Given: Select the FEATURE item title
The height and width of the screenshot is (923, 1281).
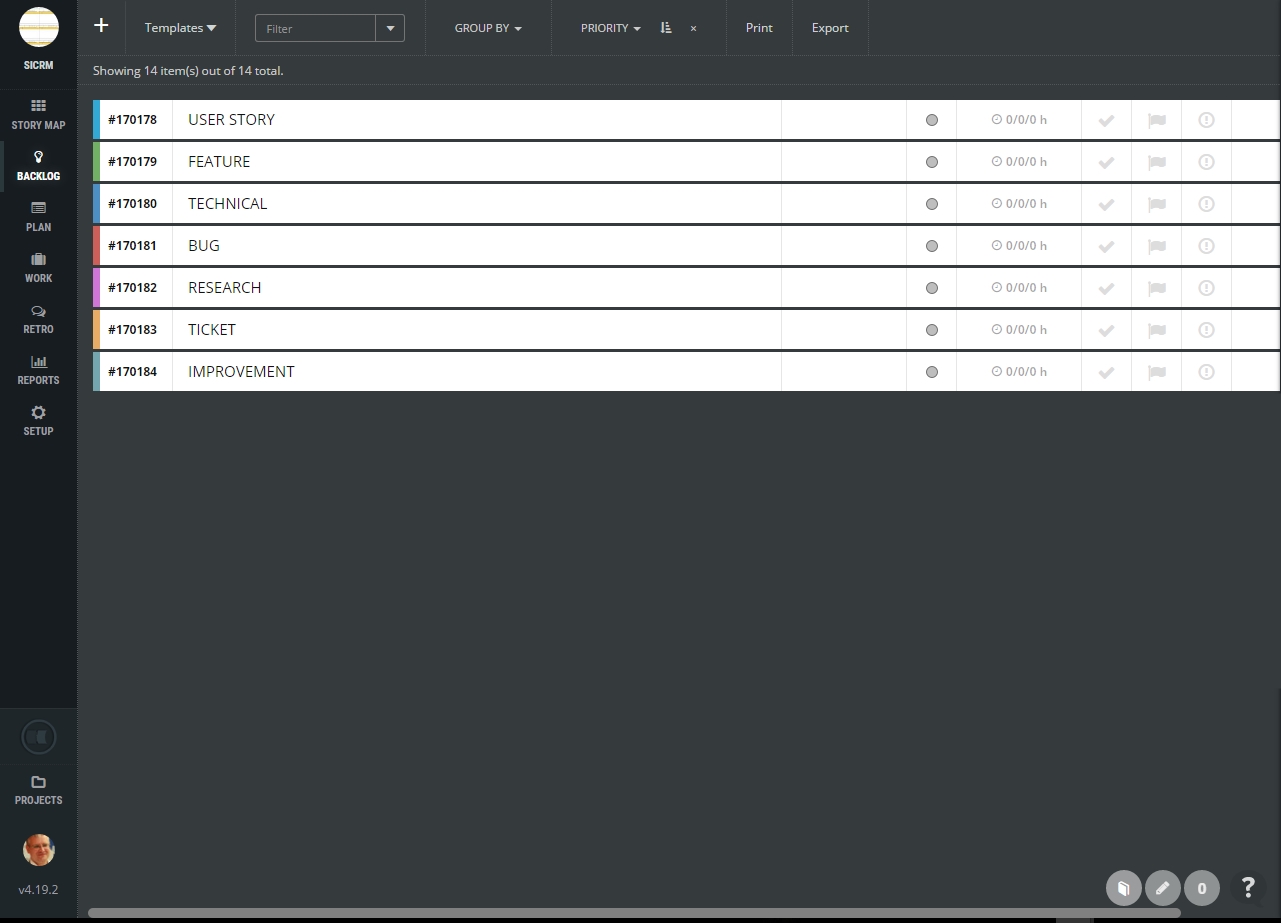Looking at the screenshot, I should (219, 161).
